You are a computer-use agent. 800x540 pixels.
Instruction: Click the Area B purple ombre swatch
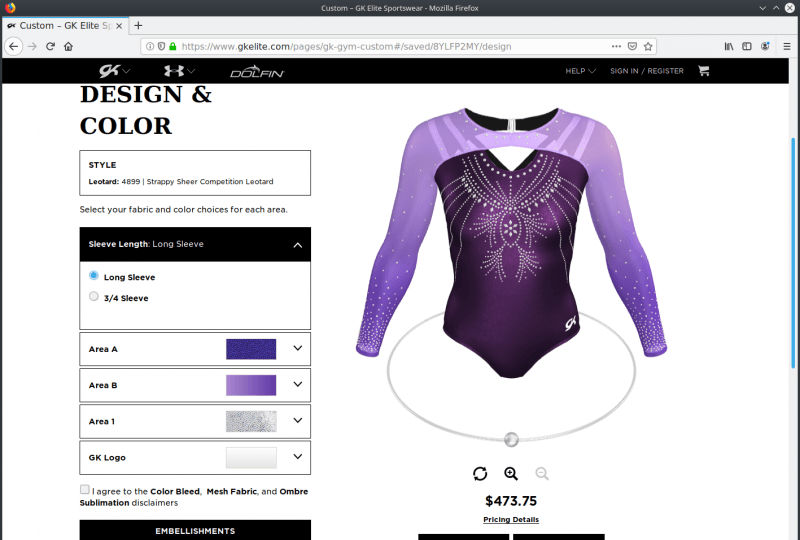point(251,385)
